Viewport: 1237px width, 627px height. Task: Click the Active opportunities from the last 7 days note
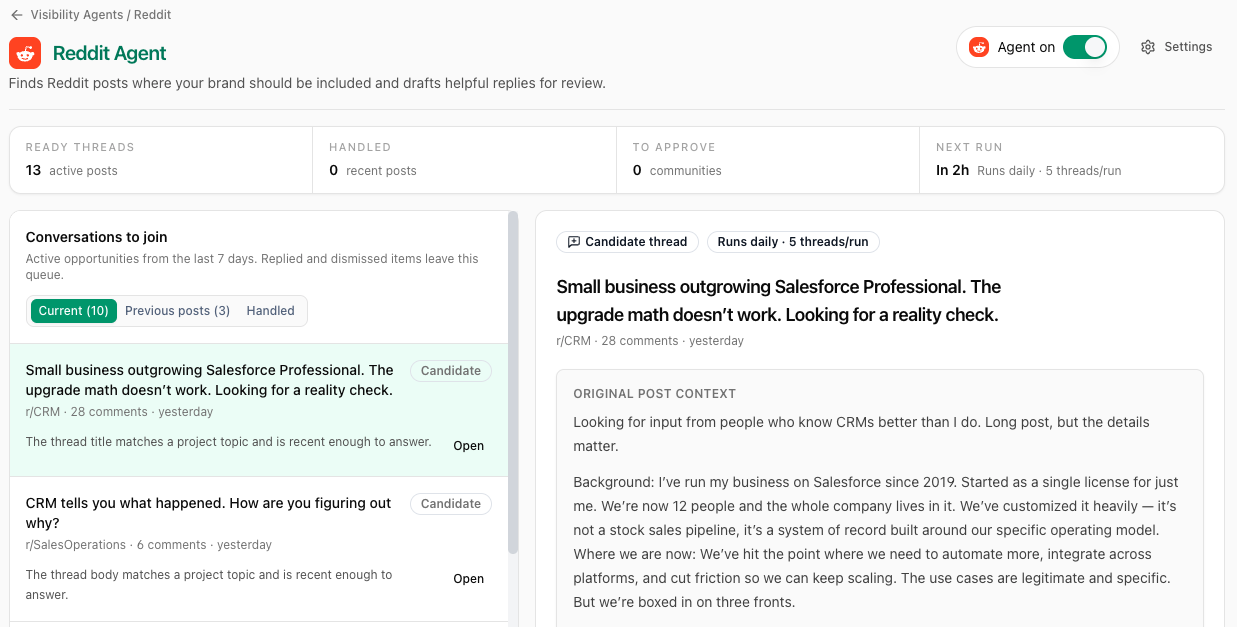pos(252,267)
